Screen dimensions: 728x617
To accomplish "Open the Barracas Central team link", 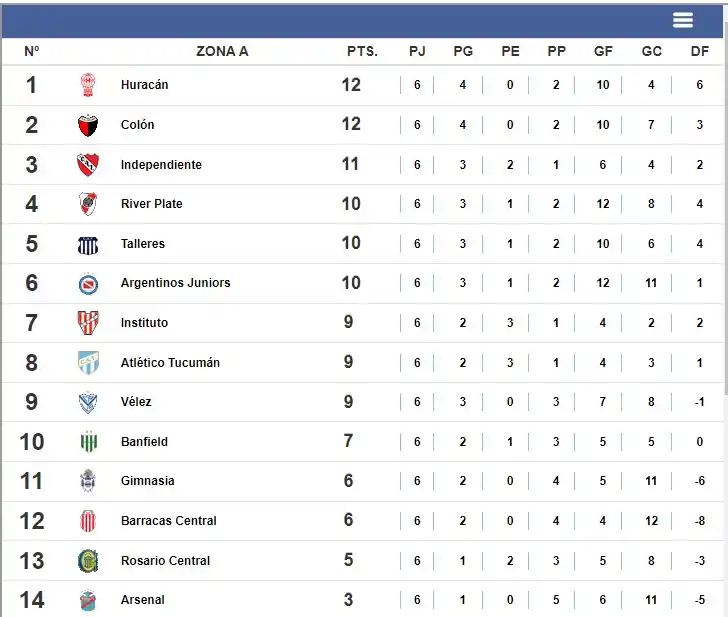I will [x=169, y=521].
